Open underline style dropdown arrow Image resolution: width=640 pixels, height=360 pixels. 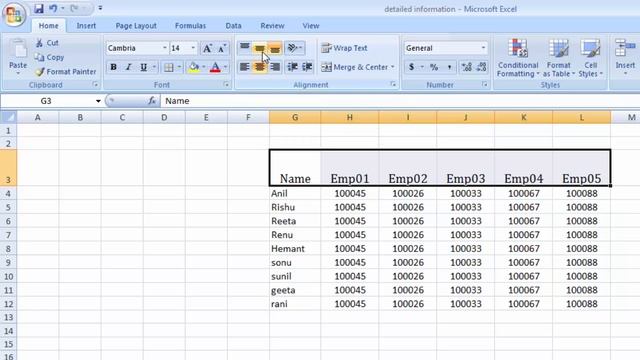(x=154, y=67)
